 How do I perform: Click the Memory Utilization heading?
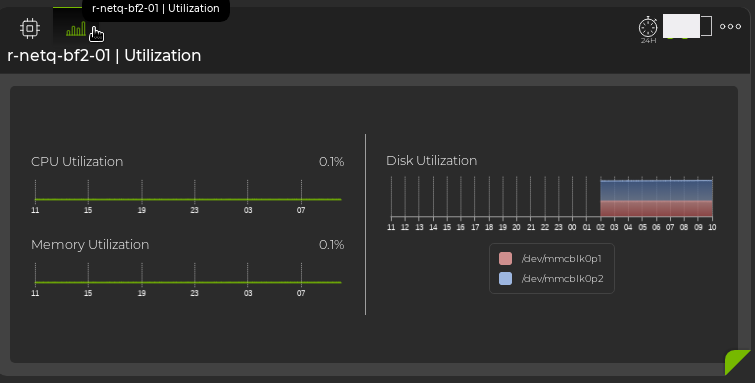tap(90, 245)
